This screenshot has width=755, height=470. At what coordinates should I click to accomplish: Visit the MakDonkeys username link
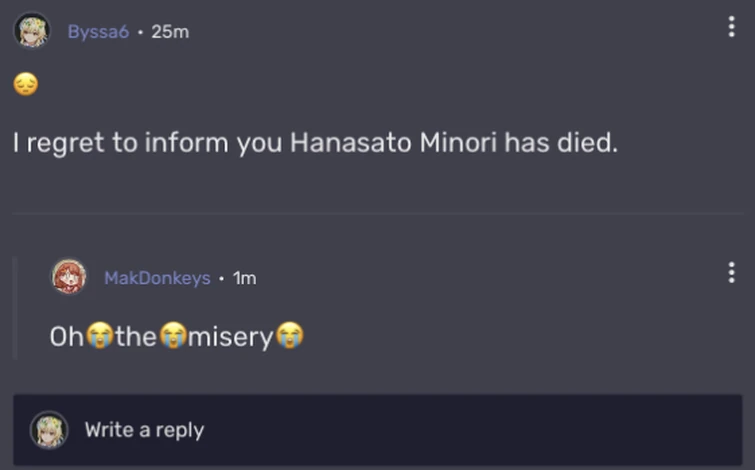coord(157,278)
